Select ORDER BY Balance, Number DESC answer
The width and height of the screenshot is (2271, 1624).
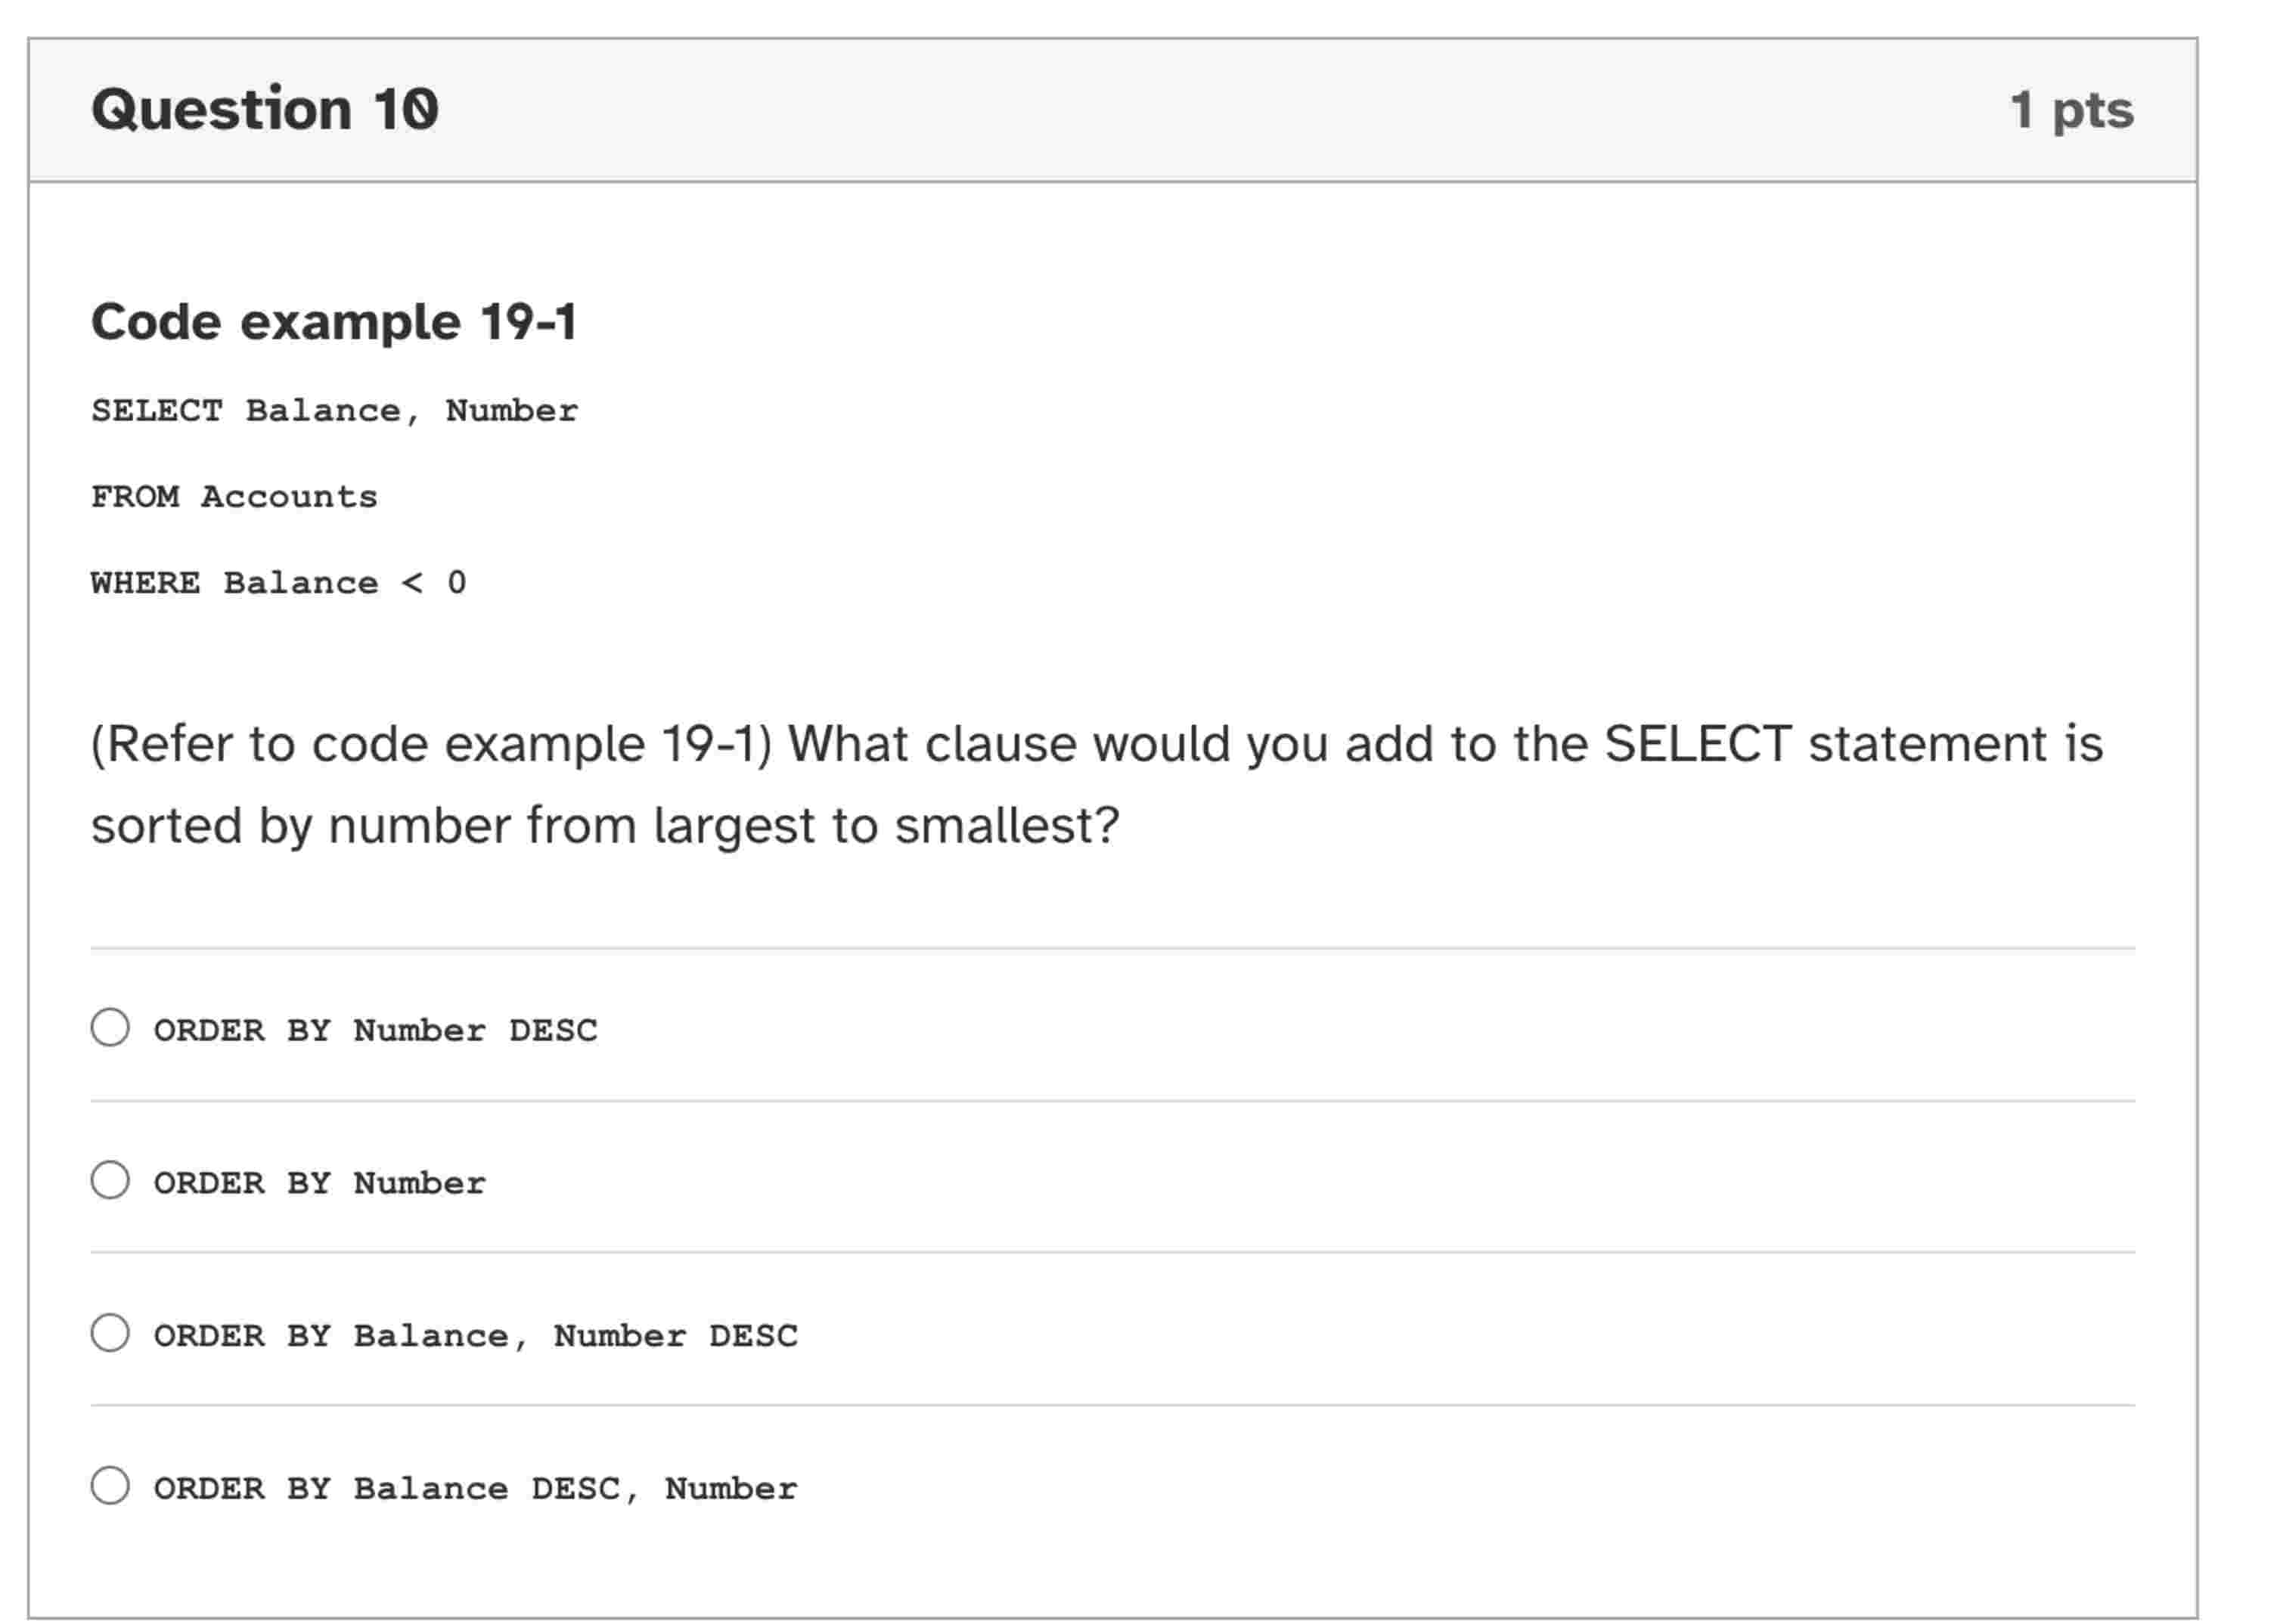(x=110, y=1333)
